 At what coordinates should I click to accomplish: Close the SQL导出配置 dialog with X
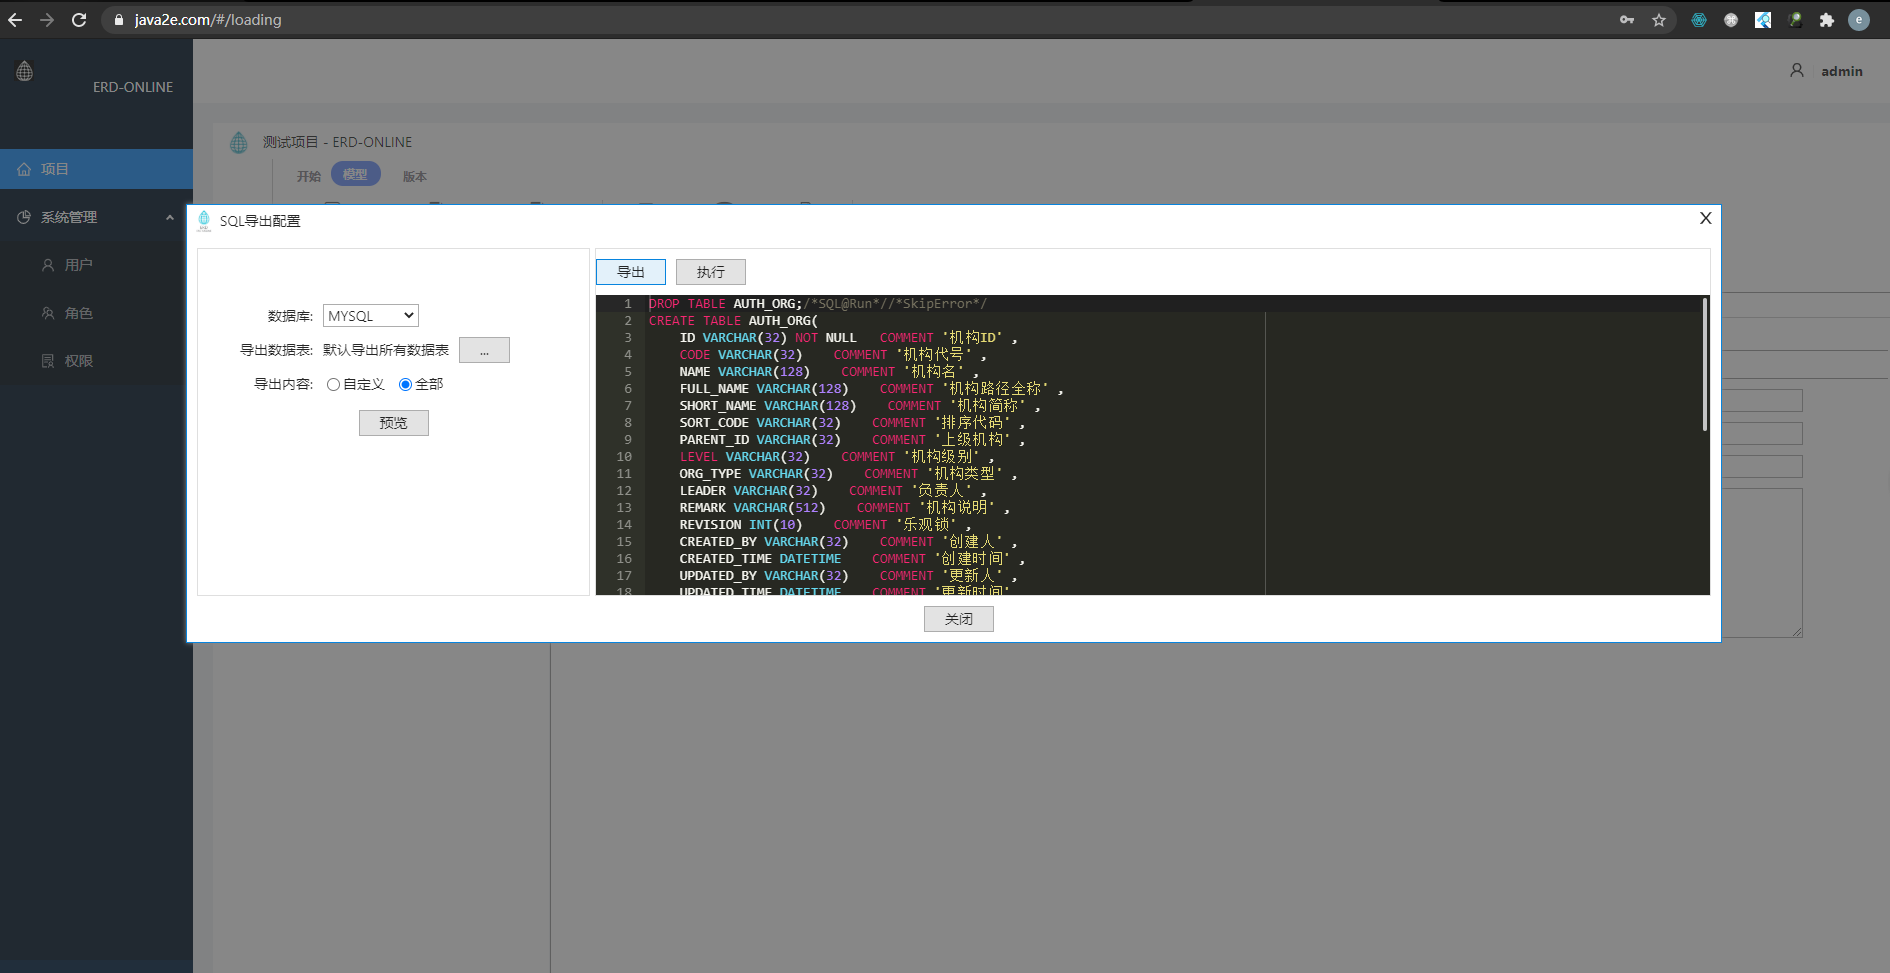[x=1706, y=218]
